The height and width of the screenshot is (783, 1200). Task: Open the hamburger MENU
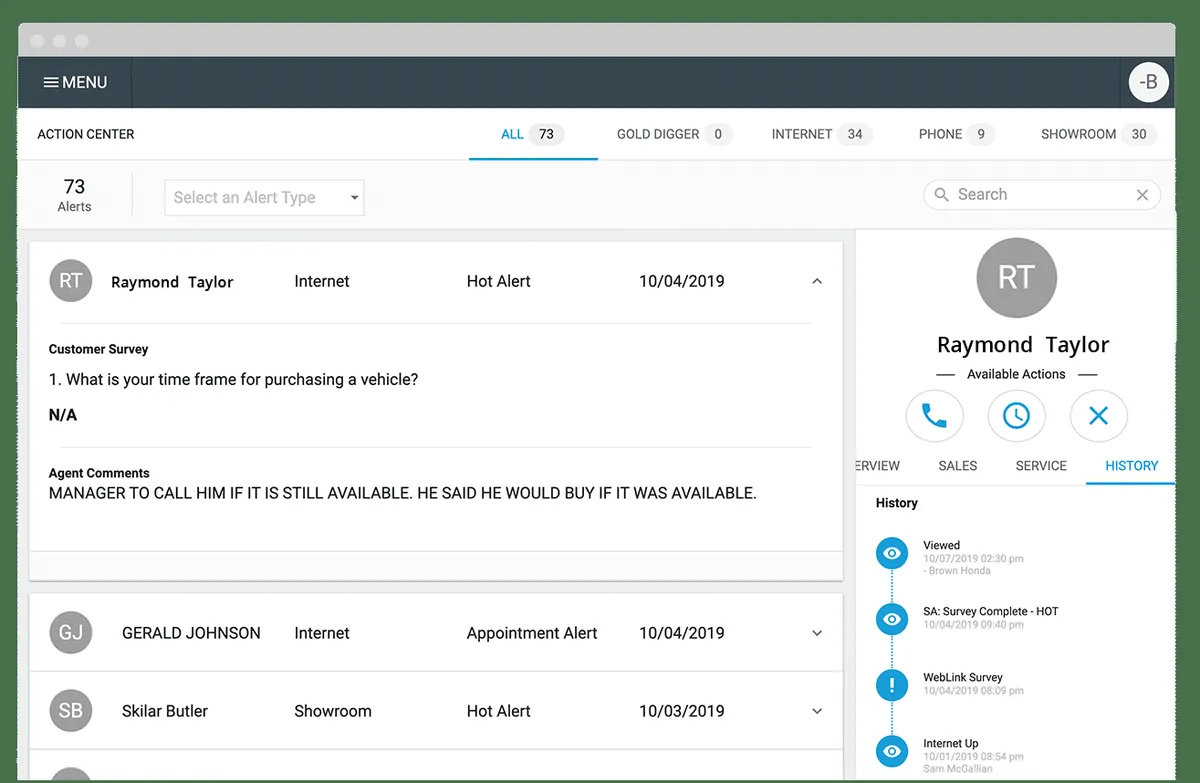(75, 82)
